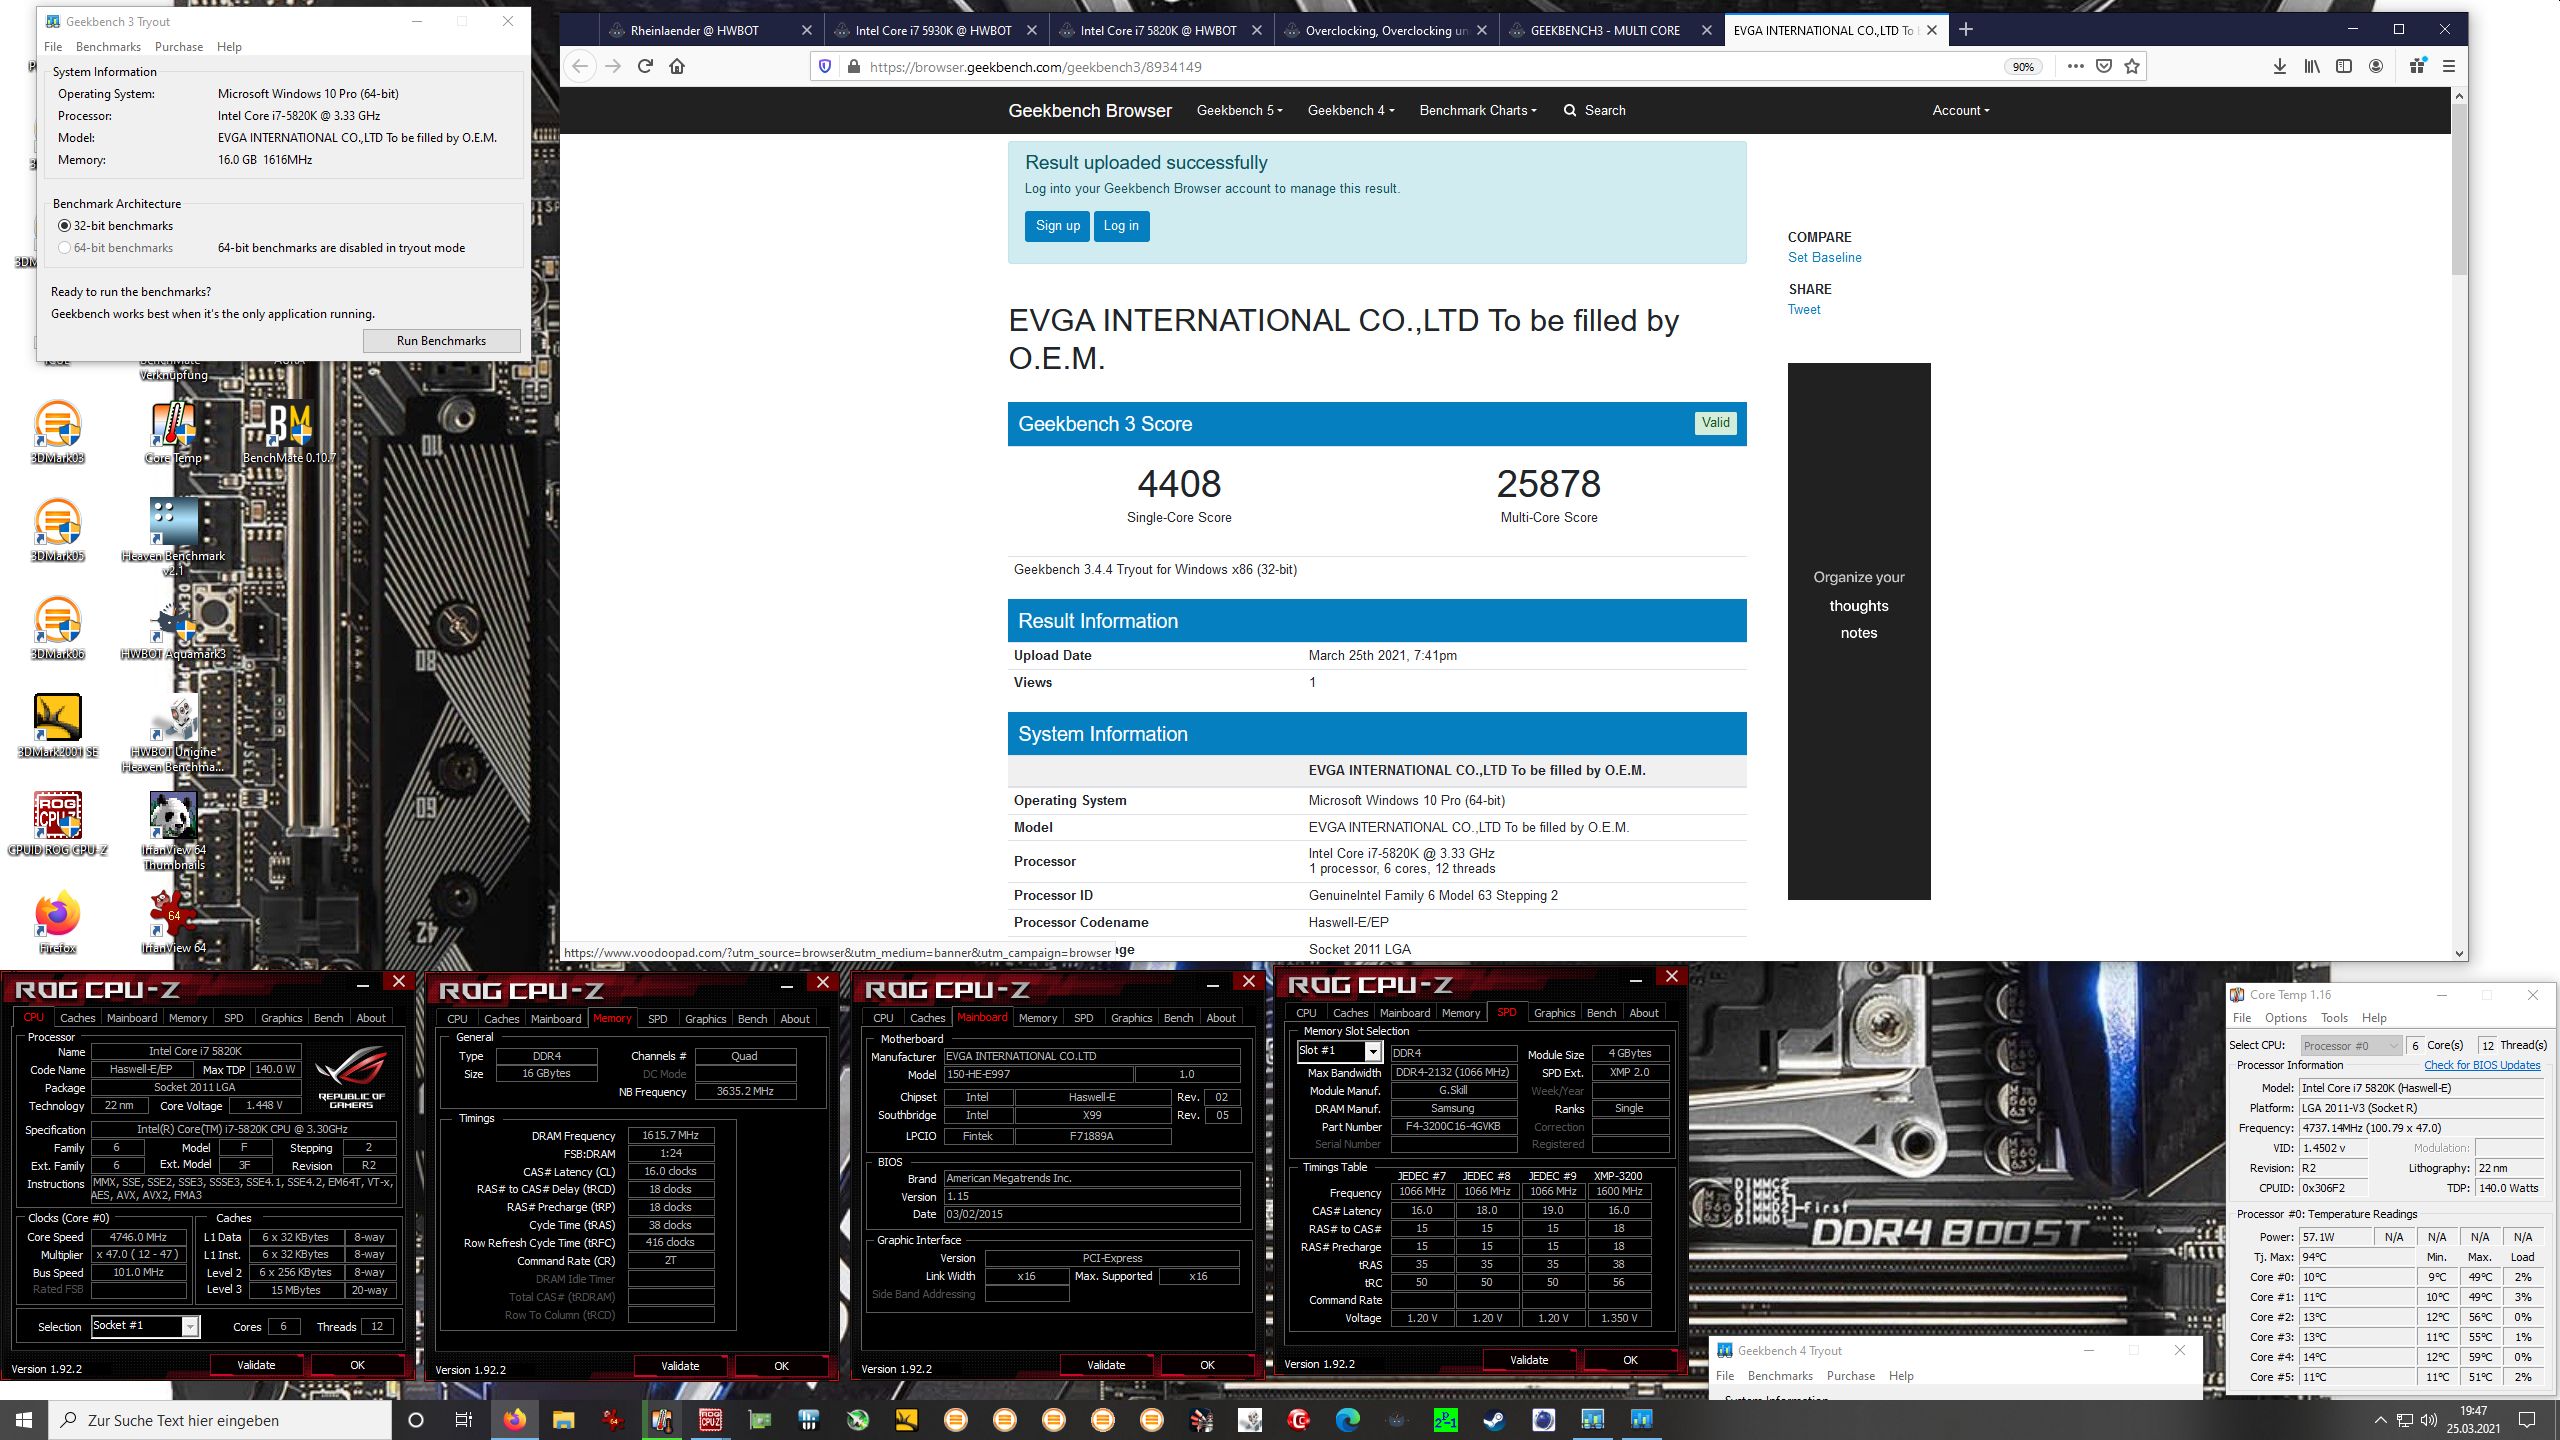Viewport: 2560px width, 1440px height.
Task: Open the Windows Start menu
Action: [24, 1420]
